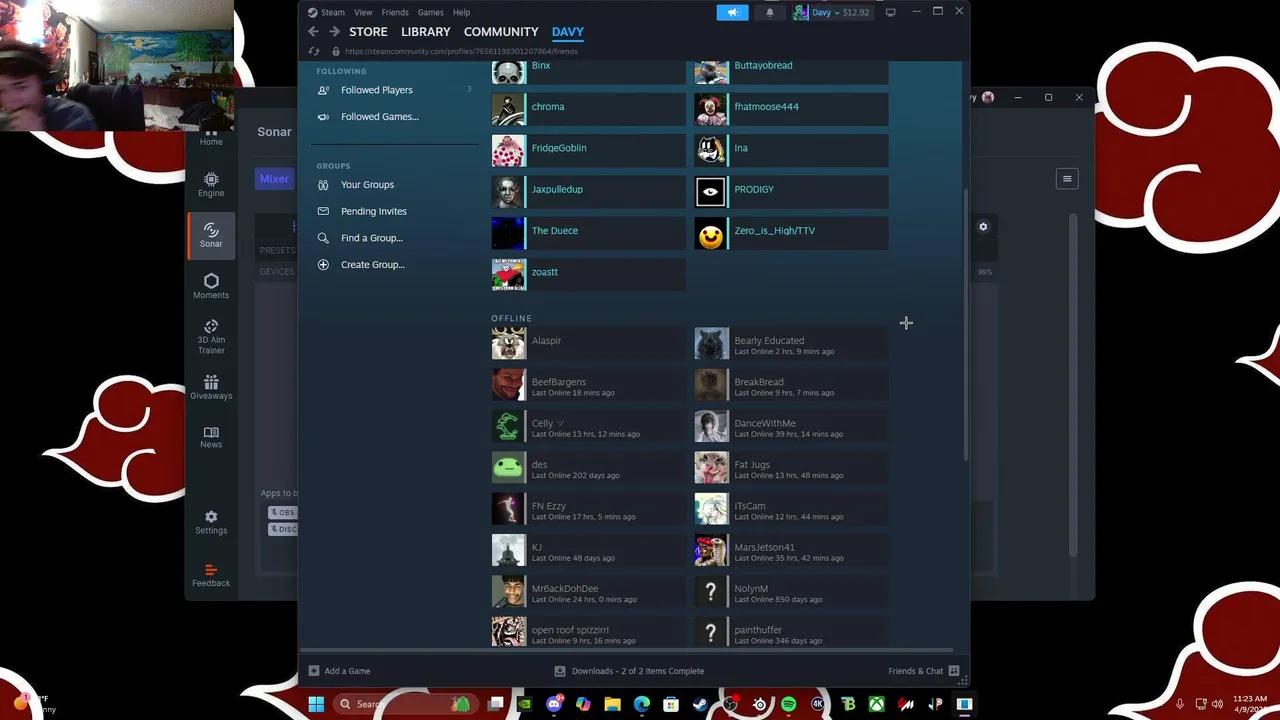Open zoastt's profile
The image size is (1280, 720).
[588, 274]
